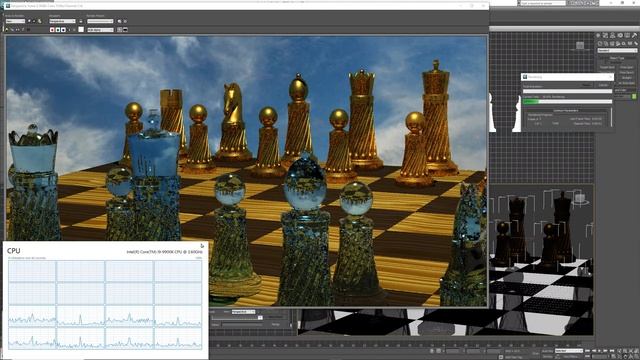Click the Clear image icon in render window
The image size is (640, 360).
coord(28,30)
